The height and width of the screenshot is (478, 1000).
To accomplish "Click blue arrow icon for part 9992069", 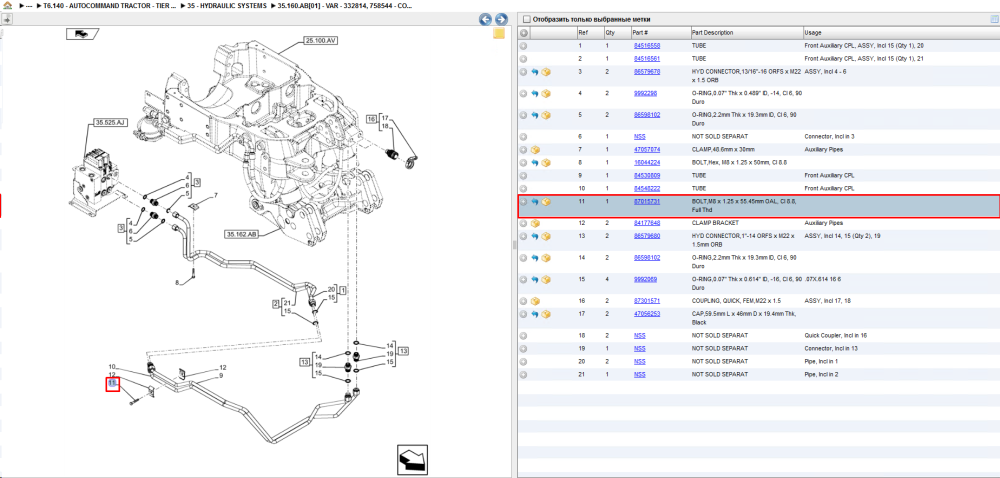I will [x=535, y=280].
